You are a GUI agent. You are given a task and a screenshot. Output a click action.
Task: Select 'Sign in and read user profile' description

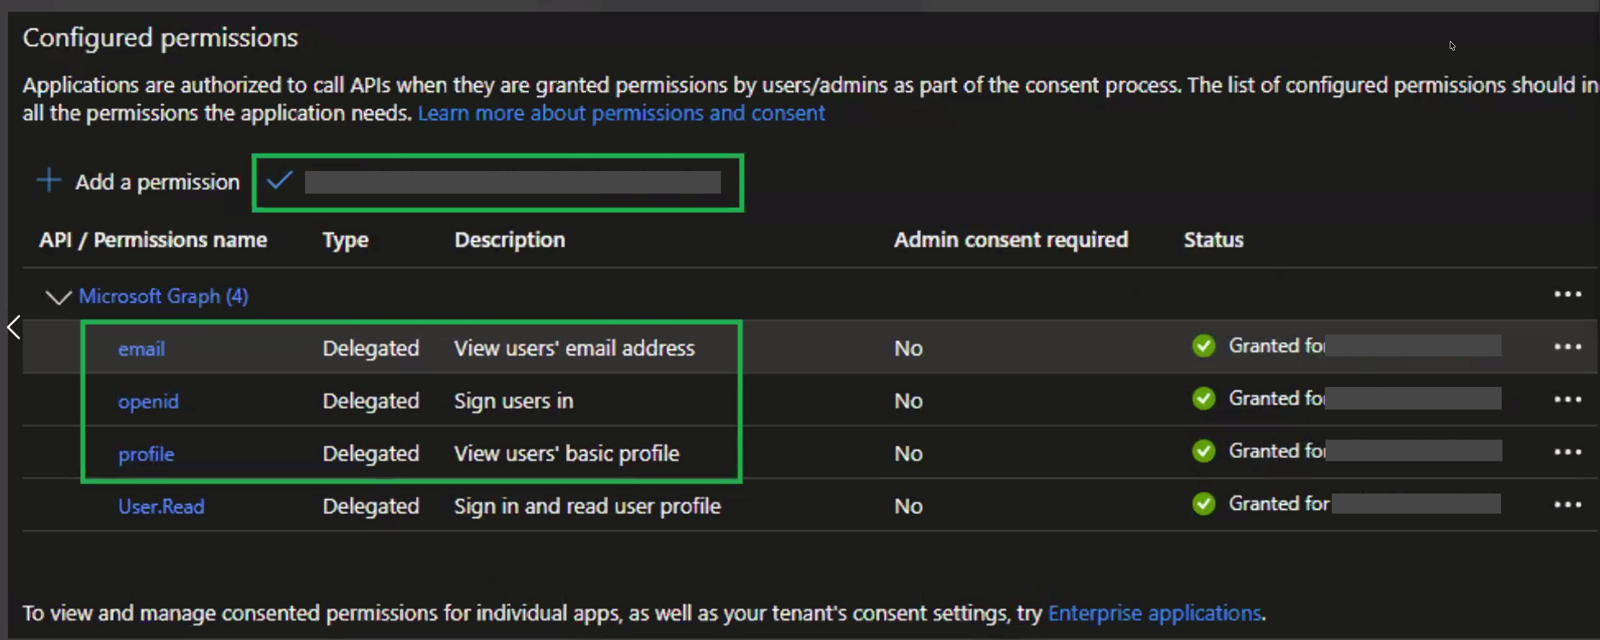point(587,506)
